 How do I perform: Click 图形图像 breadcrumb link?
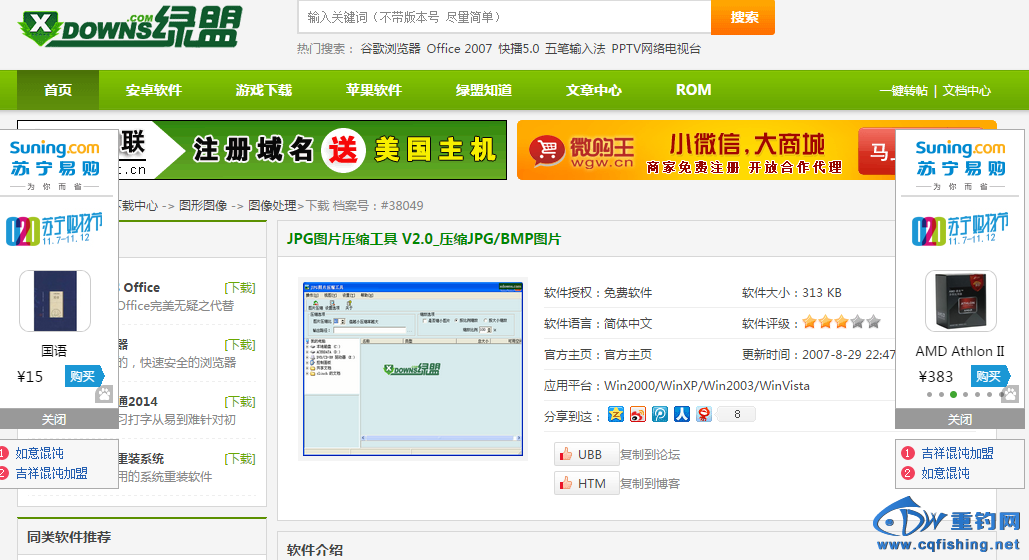pos(203,205)
